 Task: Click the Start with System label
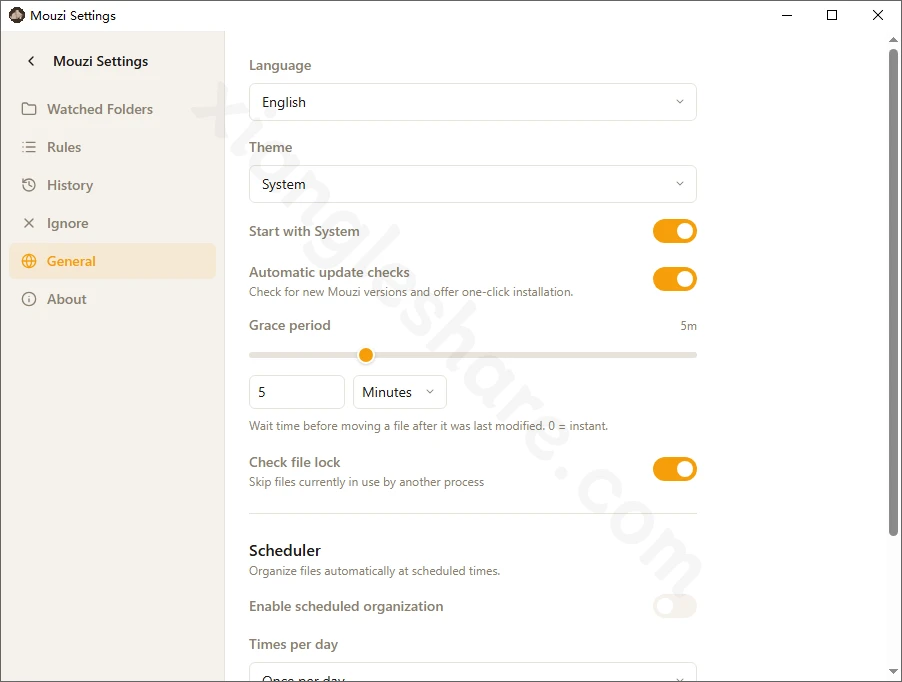tap(304, 231)
